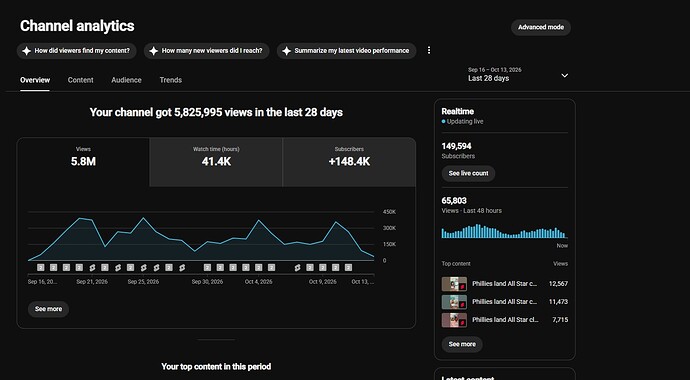690x380 pixels.
Task: Ask 'How many new viewers did I reach?'
Action: click(x=206, y=51)
